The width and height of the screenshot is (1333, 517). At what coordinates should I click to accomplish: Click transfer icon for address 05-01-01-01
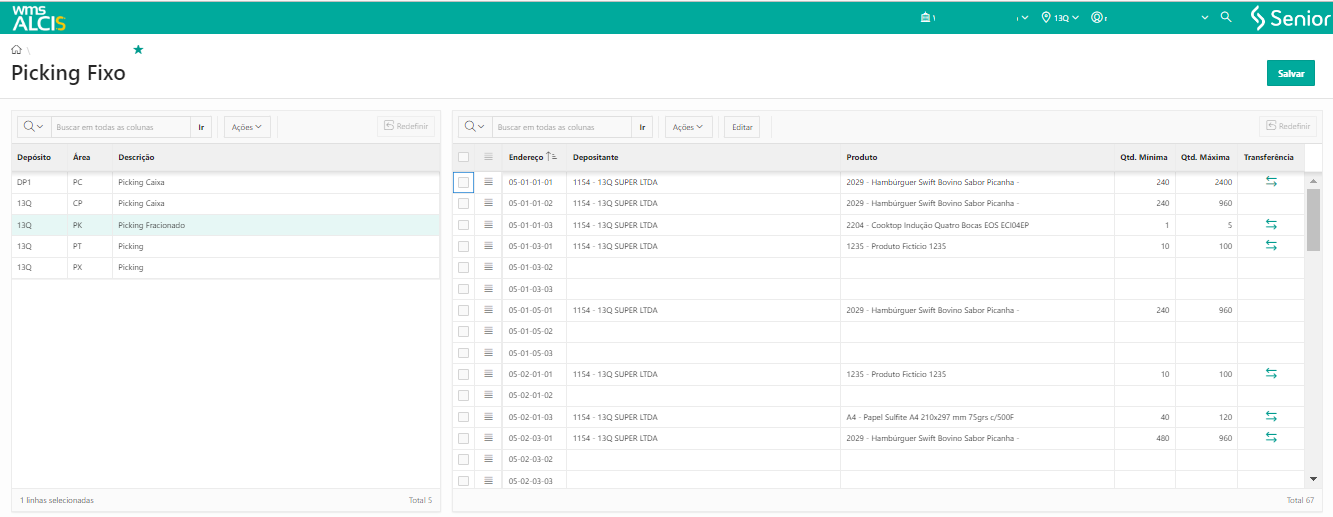coord(1271,182)
